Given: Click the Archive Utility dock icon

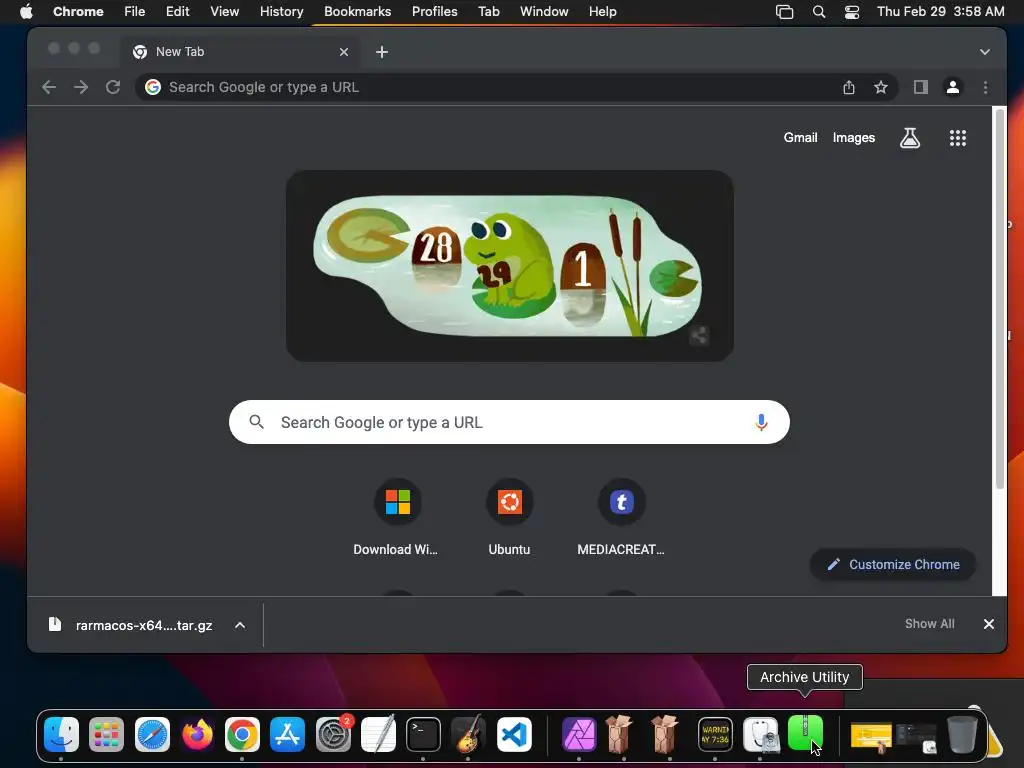Looking at the screenshot, I should [805, 733].
